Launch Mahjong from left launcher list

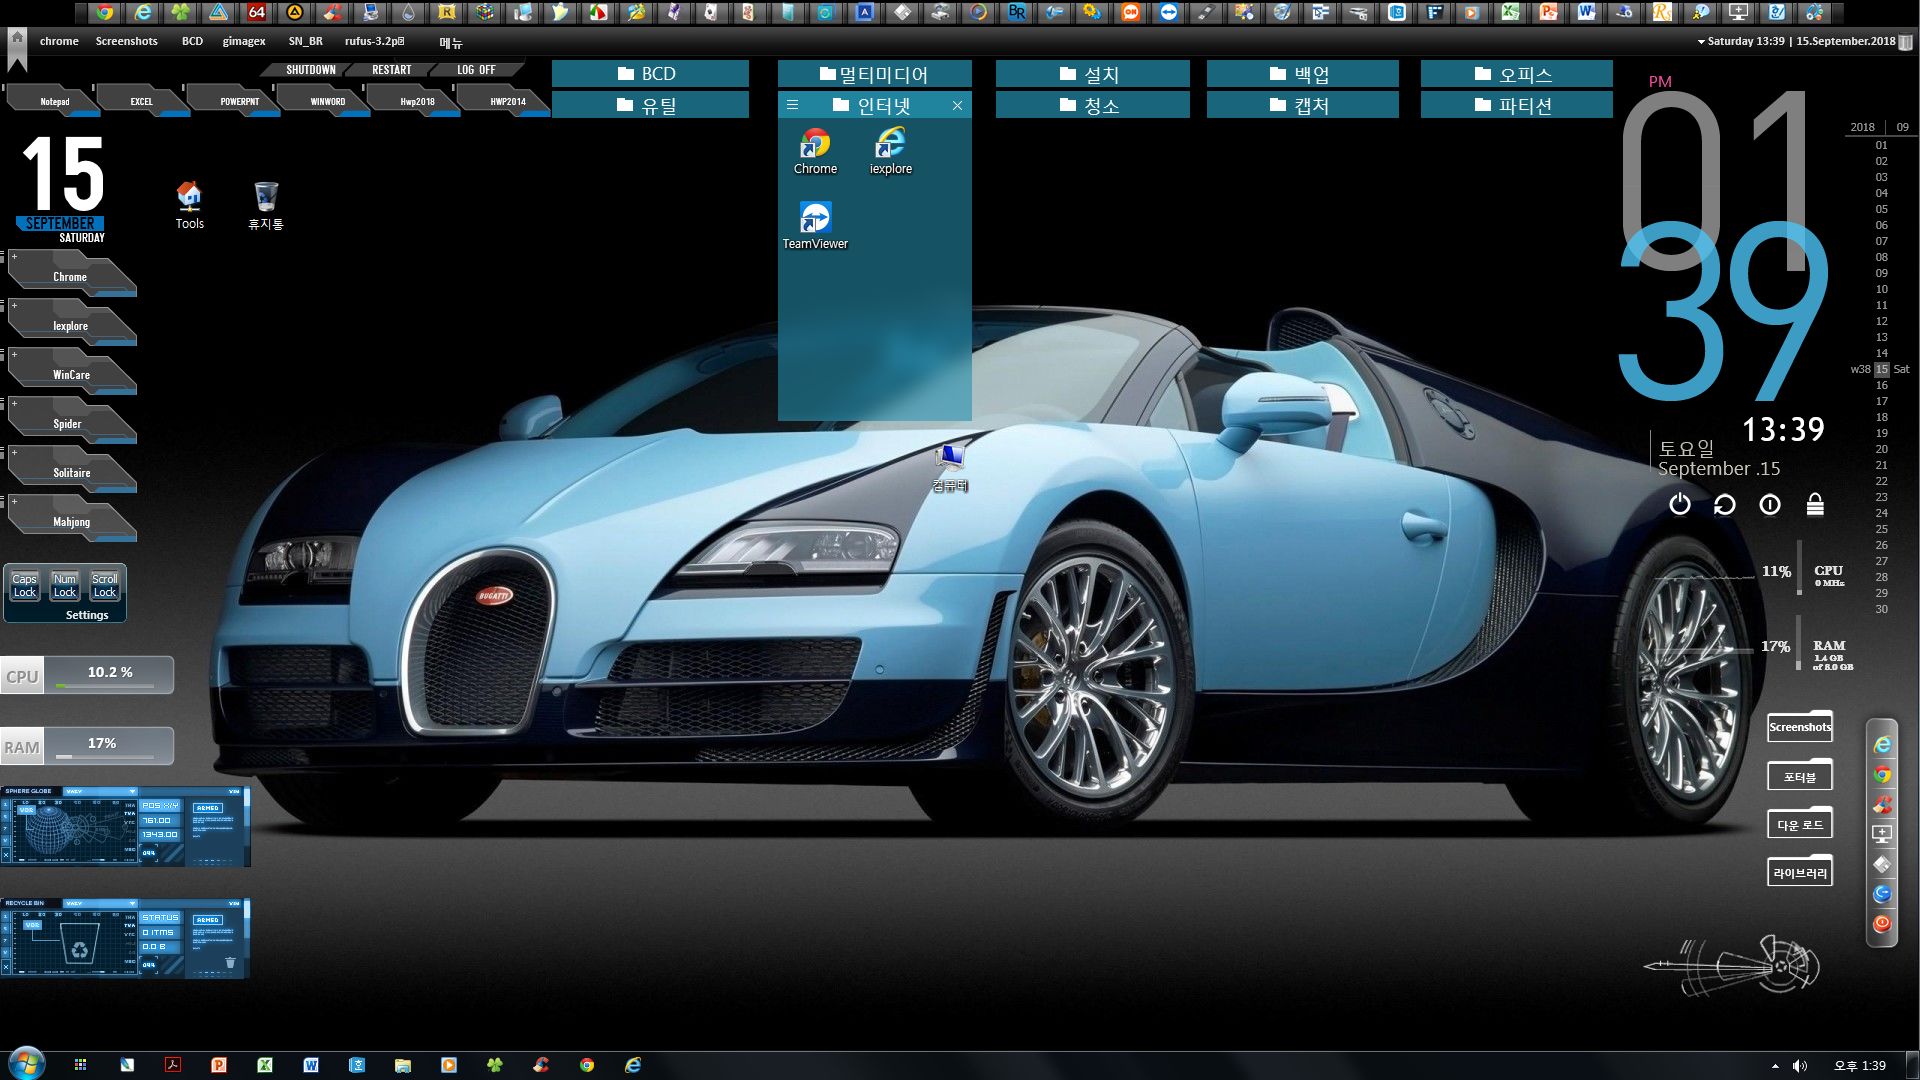71,521
